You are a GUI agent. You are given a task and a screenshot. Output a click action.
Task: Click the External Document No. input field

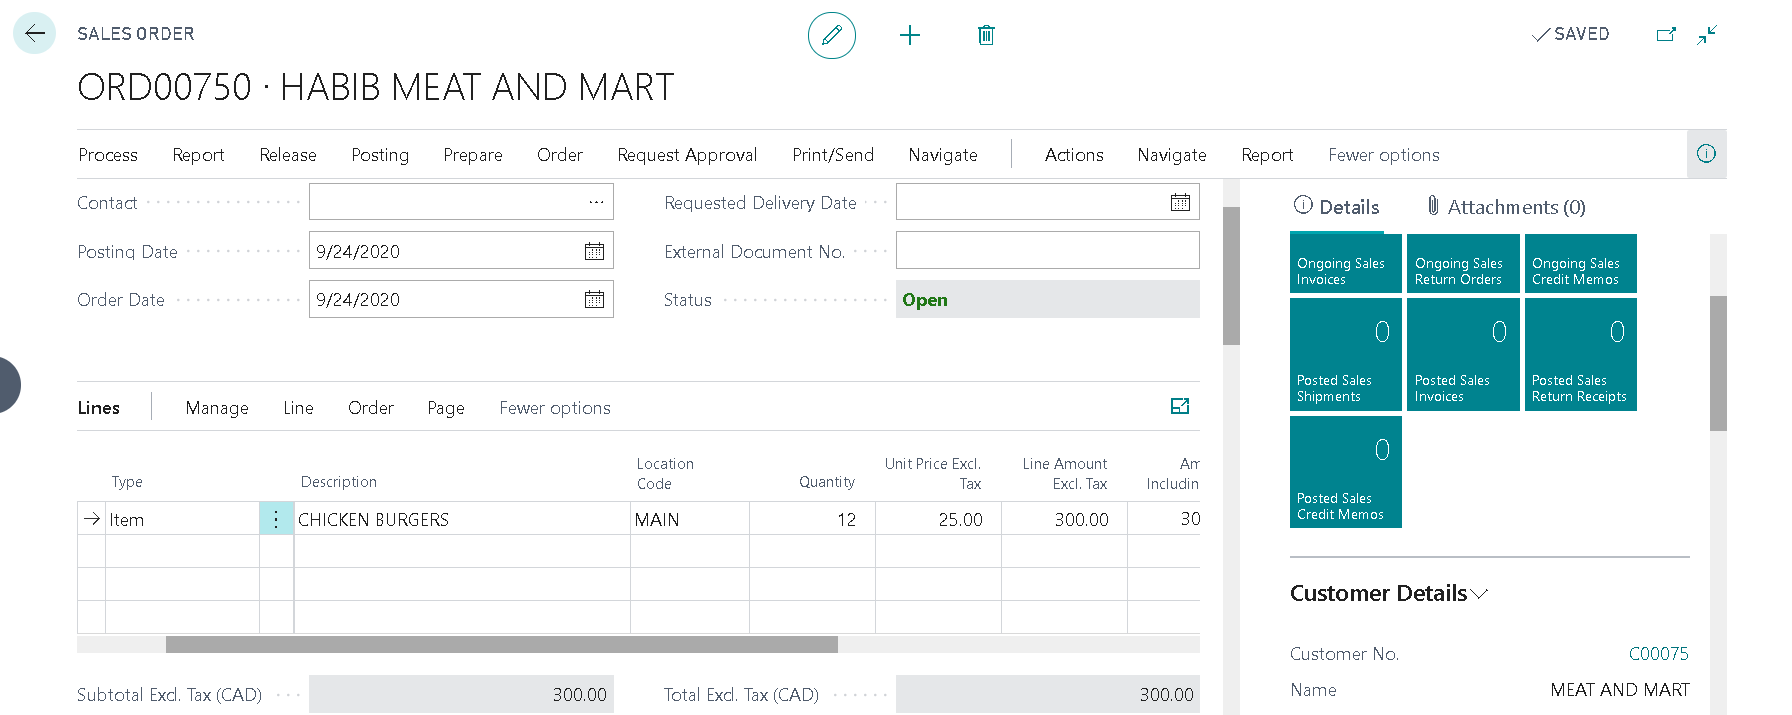coord(1047,251)
